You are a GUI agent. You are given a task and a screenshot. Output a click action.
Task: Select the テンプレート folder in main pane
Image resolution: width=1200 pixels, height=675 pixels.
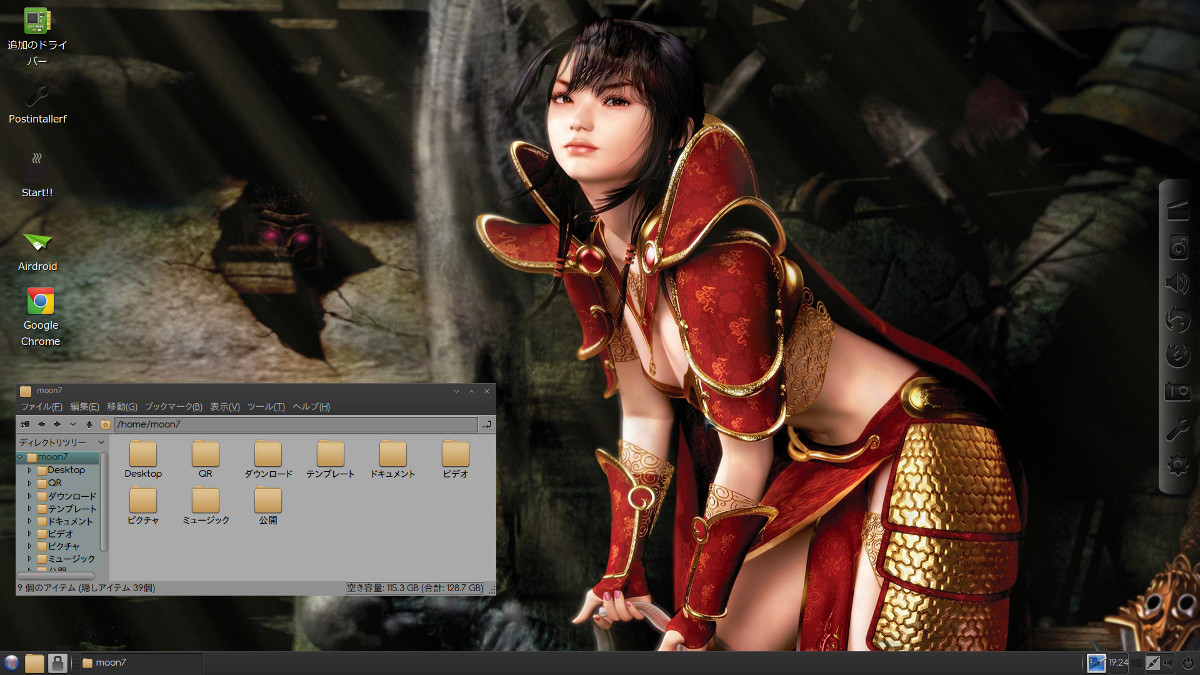click(330, 460)
